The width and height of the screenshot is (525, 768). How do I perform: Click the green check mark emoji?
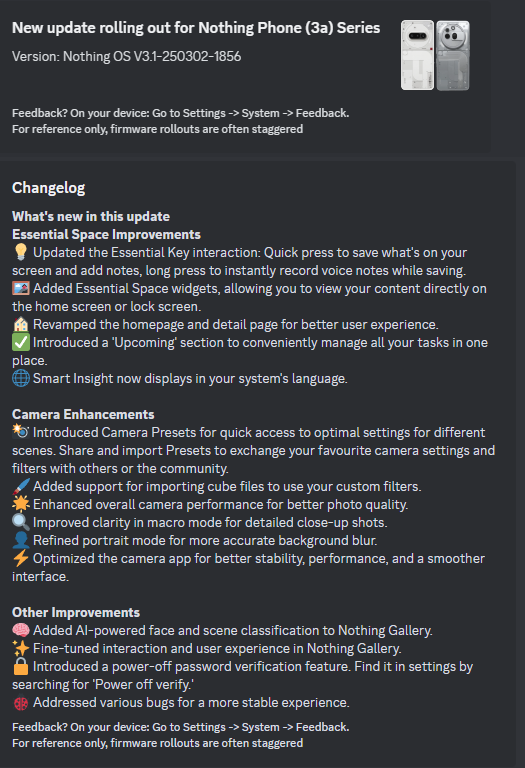pyautogui.click(x=21, y=342)
